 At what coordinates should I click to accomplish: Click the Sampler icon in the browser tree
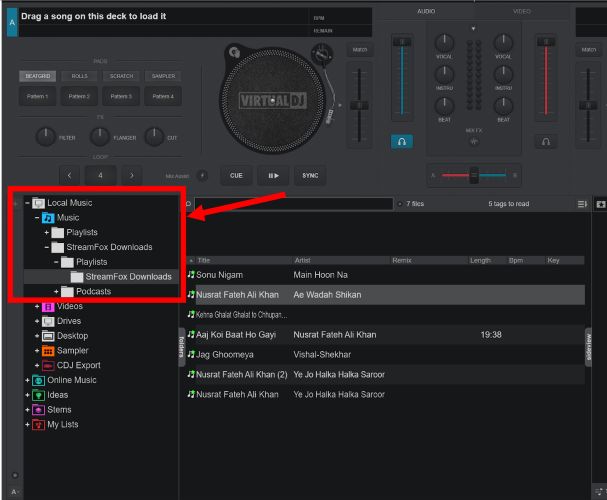point(47,351)
